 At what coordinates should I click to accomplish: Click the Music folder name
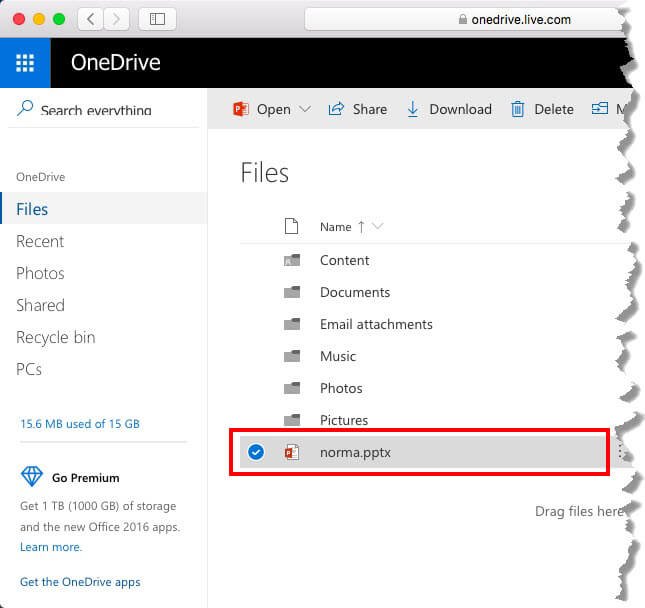(x=338, y=356)
